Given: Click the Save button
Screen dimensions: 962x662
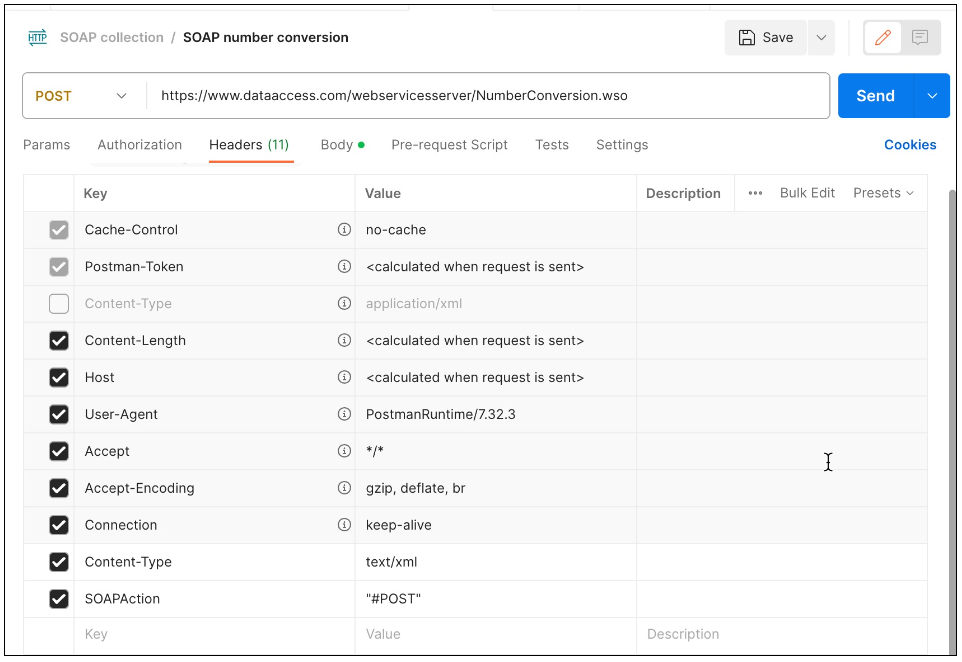Looking at the screenshot, I should coord(766,37).
